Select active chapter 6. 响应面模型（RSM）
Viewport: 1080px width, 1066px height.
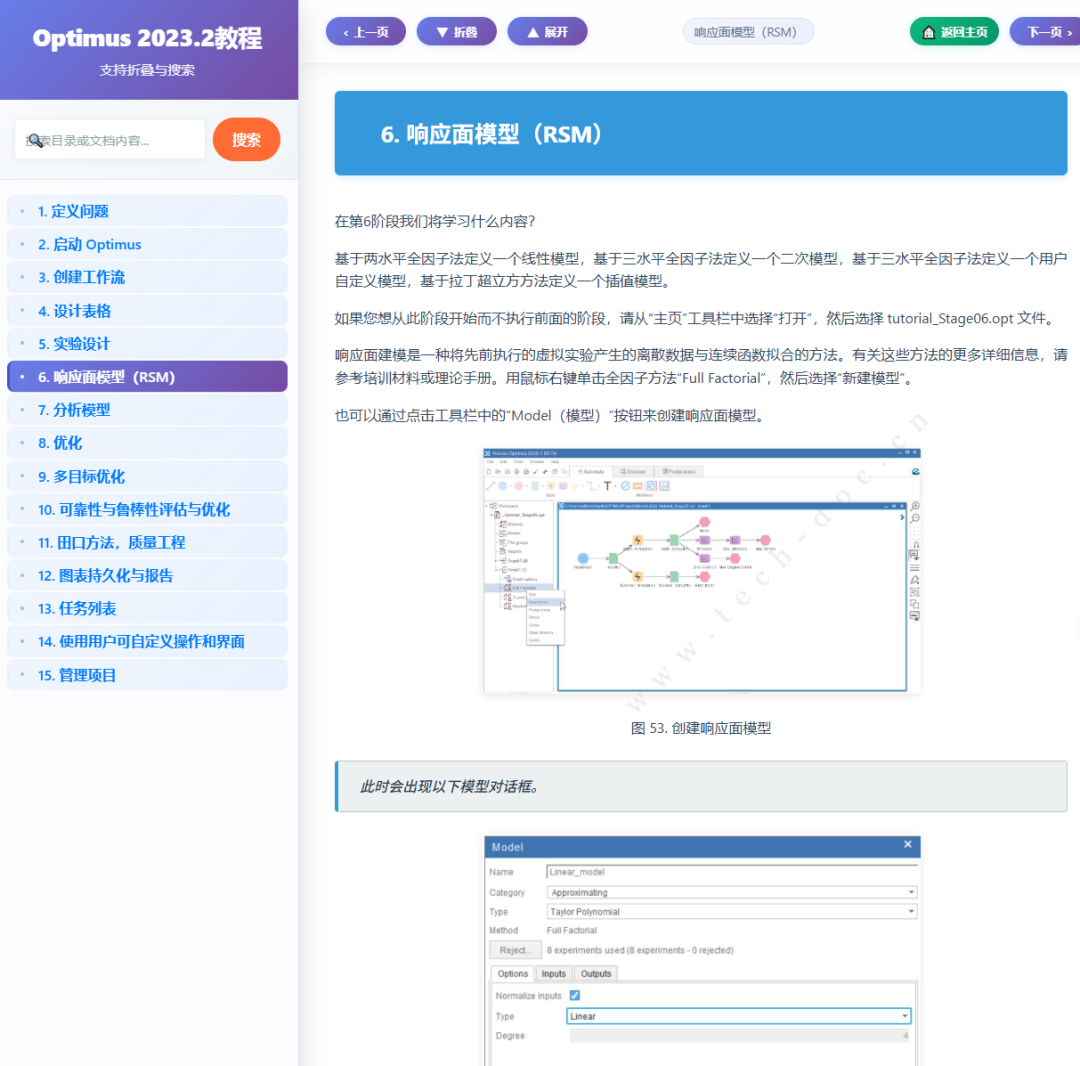click(147, 377)
